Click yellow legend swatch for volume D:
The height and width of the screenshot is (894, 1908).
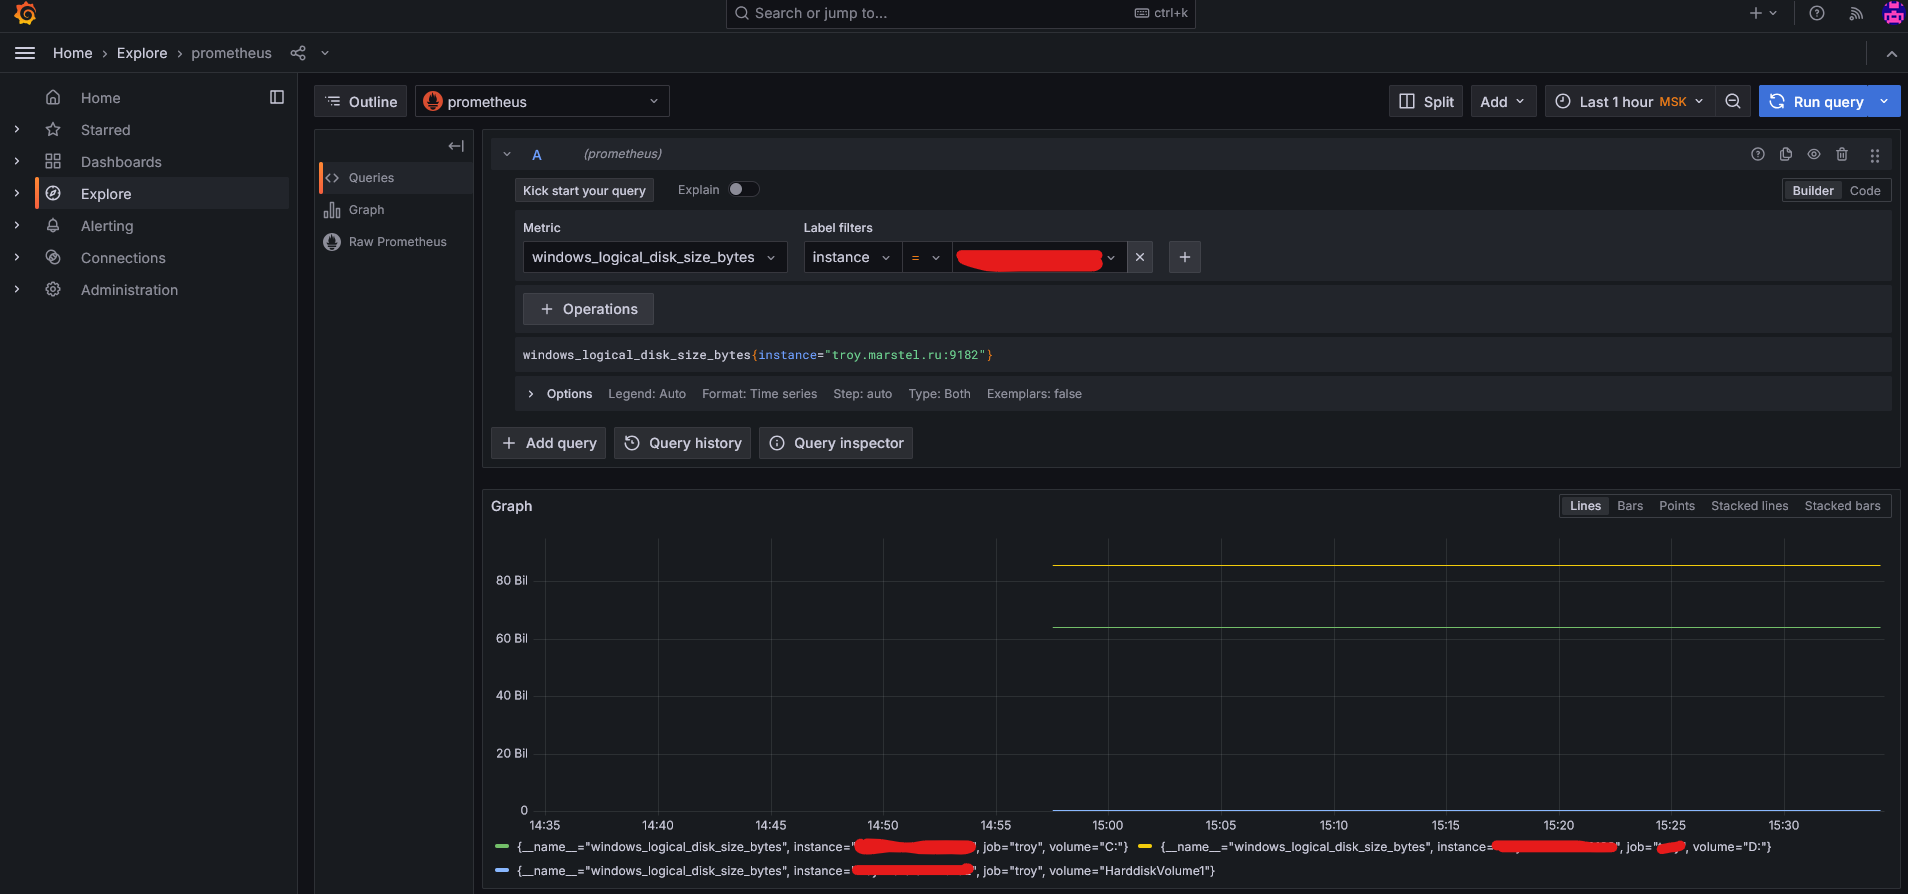coord(1145,847)
